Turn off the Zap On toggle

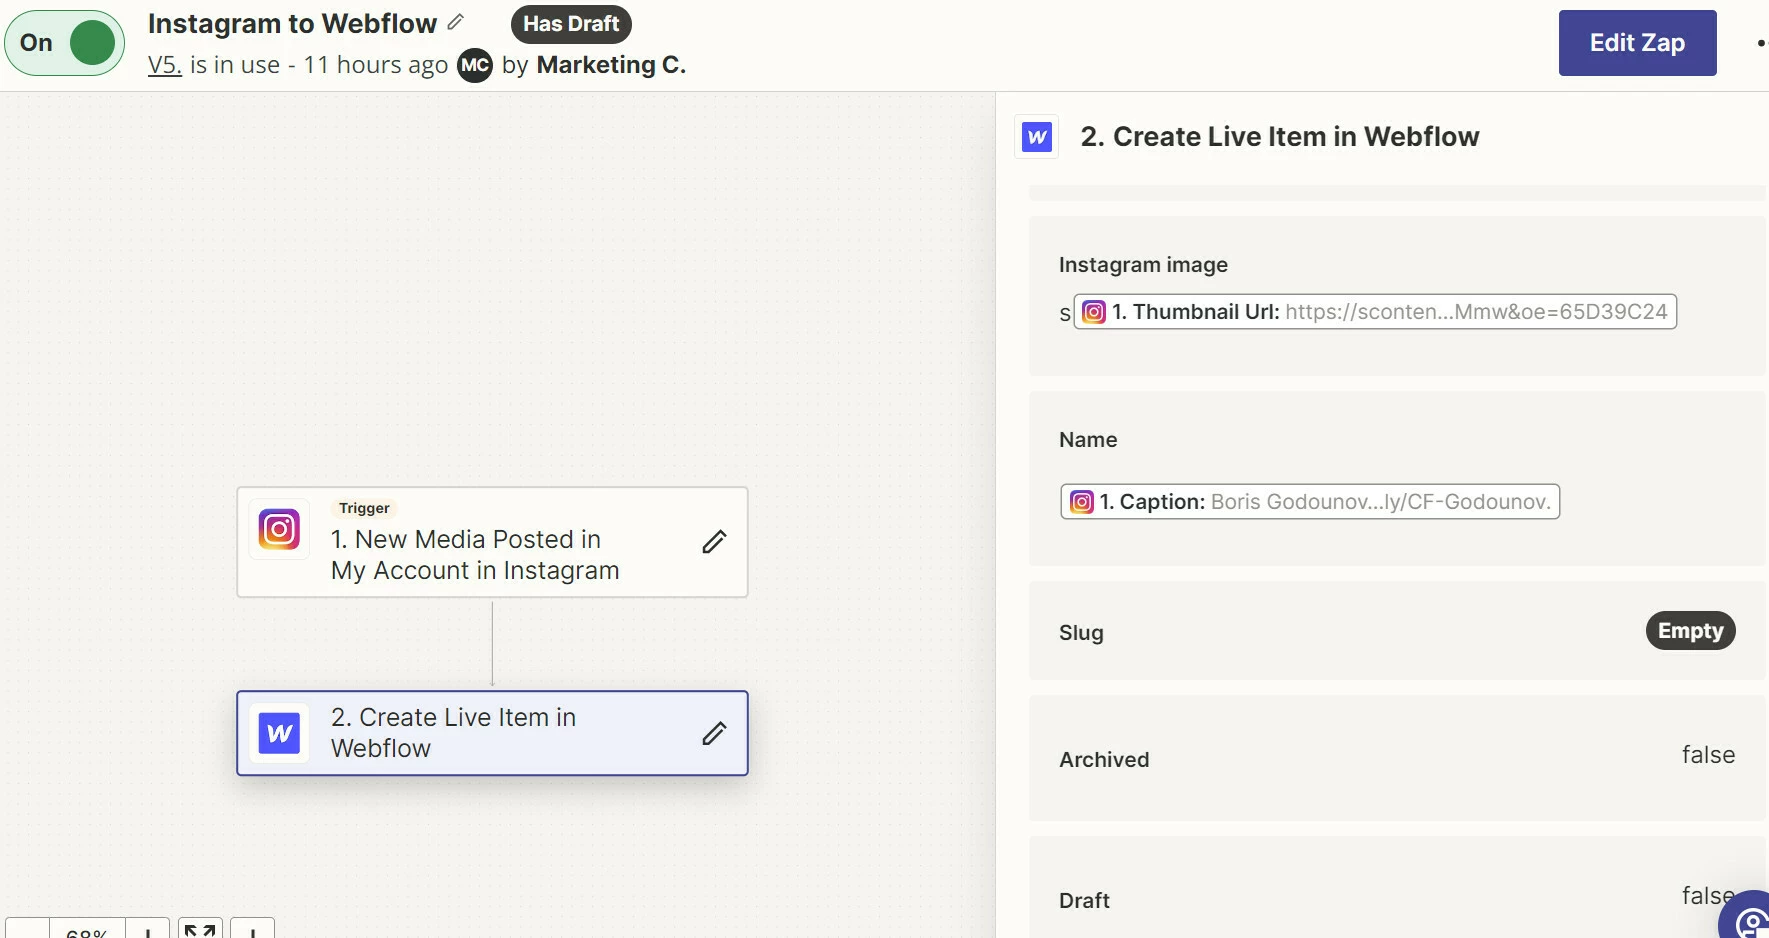pos(65,43)
